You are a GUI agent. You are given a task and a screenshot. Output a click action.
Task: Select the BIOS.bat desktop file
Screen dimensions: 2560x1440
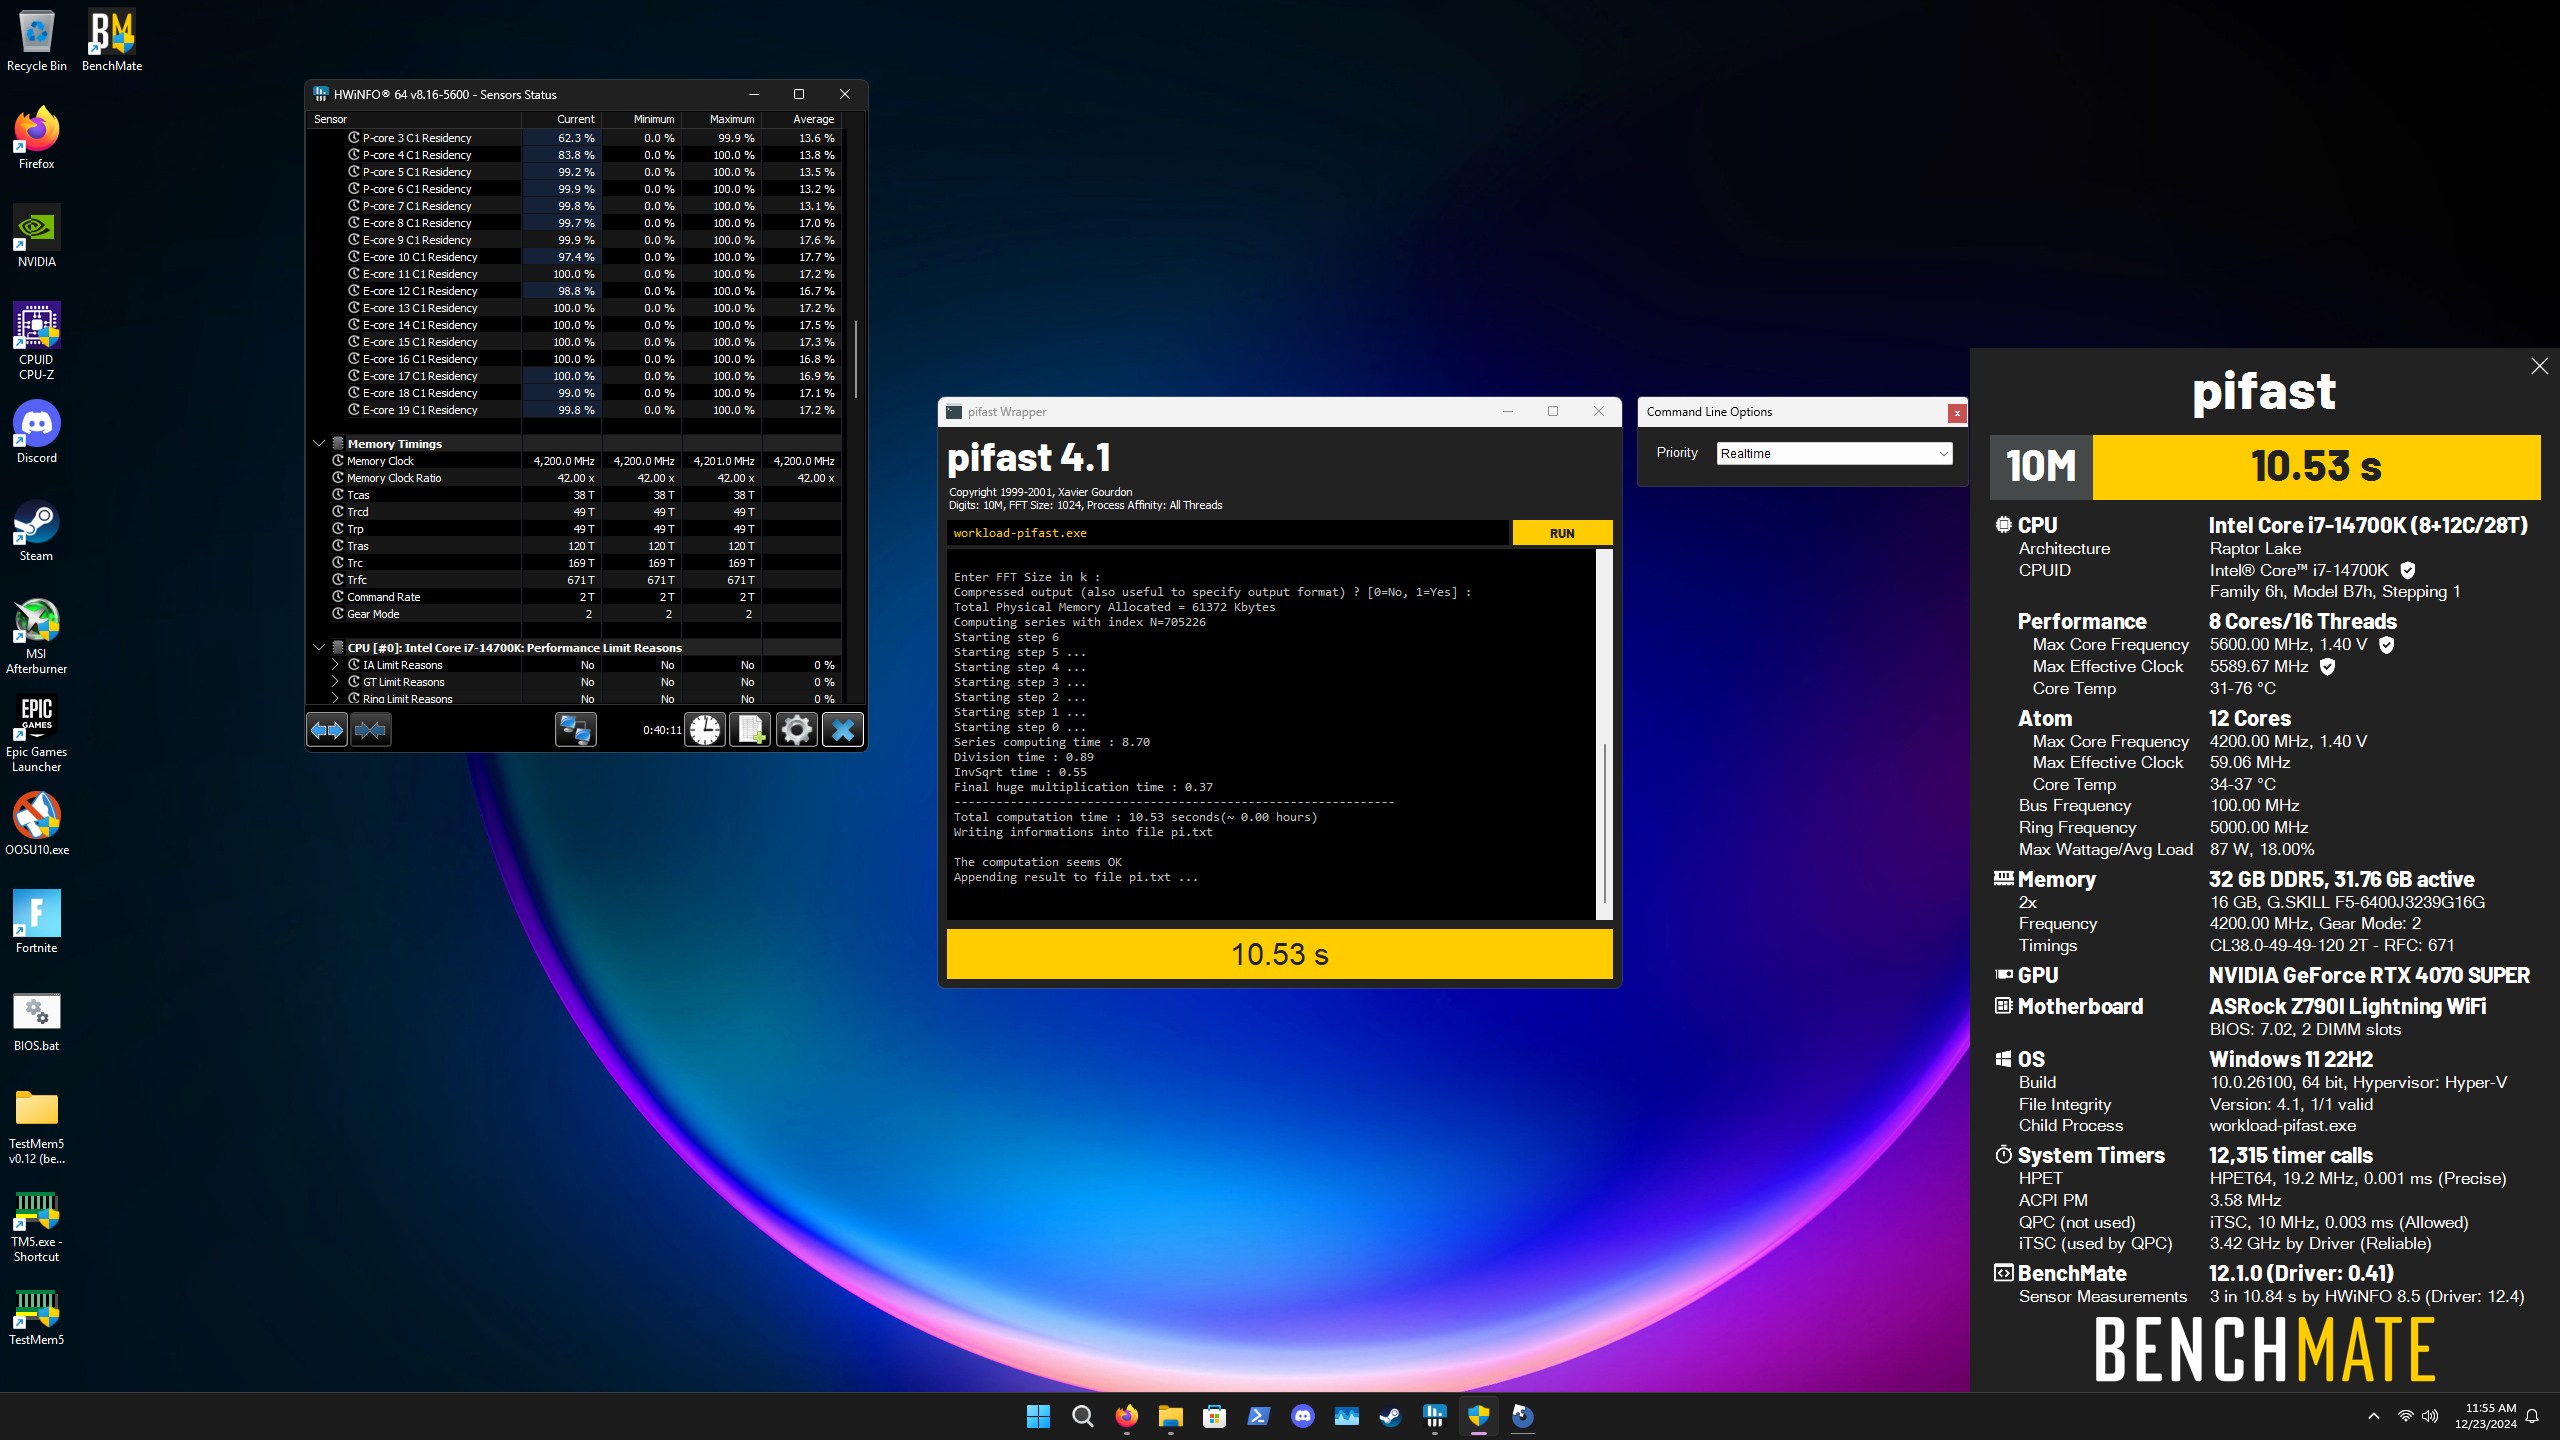point(36,1020)
